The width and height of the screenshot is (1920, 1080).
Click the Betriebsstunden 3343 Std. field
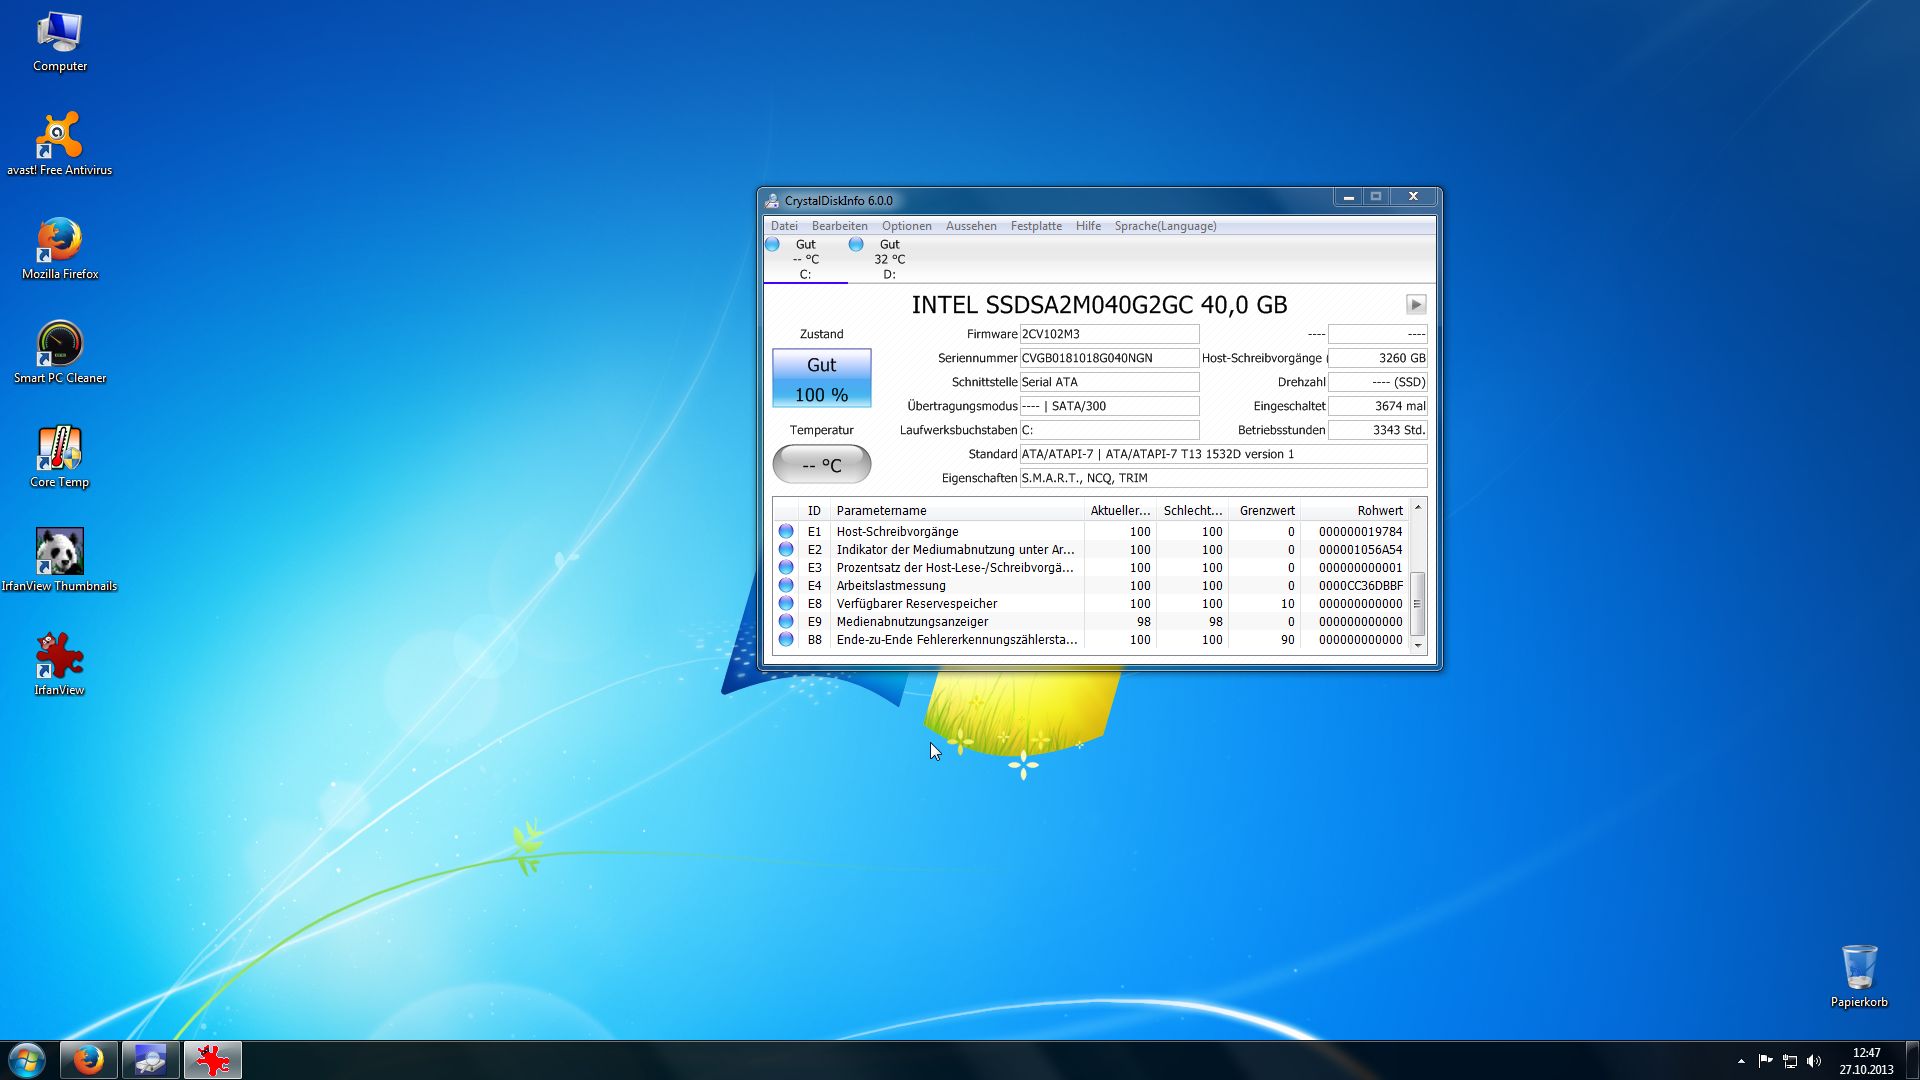pyautogui.click(x=1378, y=430)
